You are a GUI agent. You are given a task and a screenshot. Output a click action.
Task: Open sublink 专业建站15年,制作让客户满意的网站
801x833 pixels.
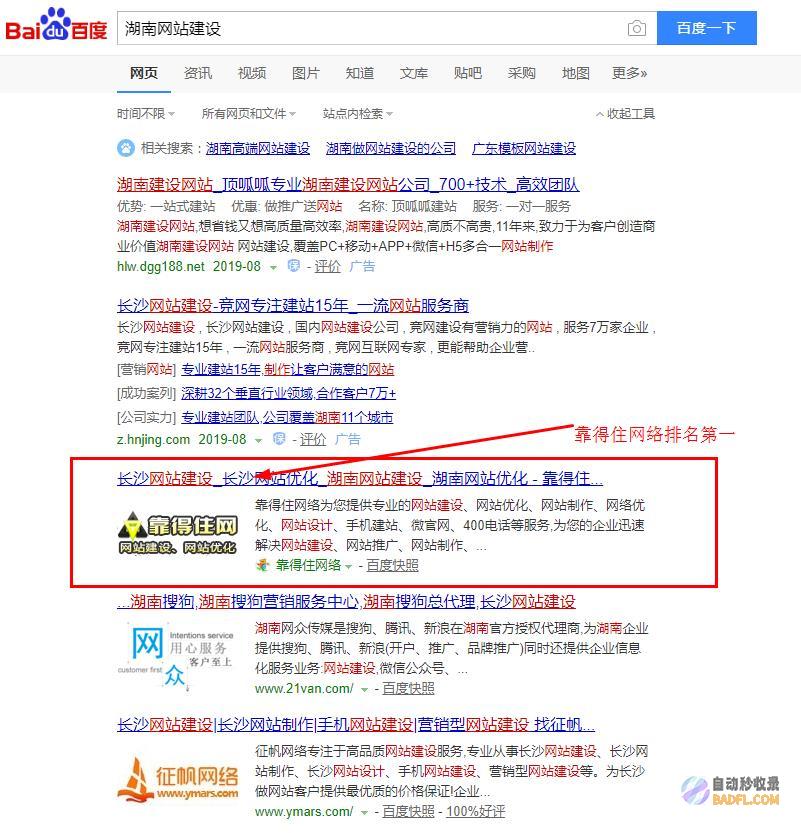pos(287,369)
